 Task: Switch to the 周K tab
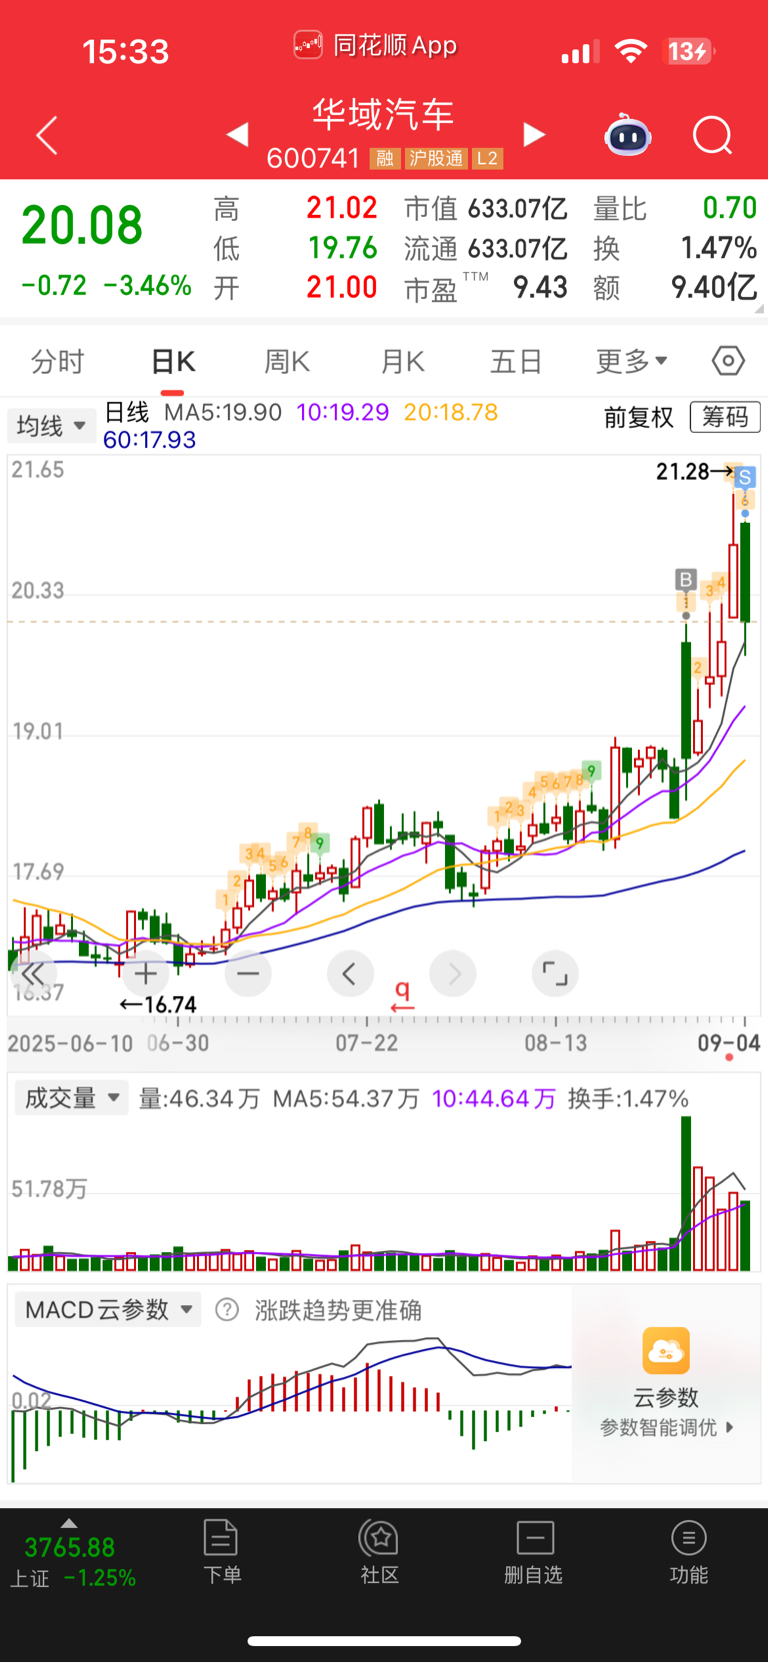[287, 361]
